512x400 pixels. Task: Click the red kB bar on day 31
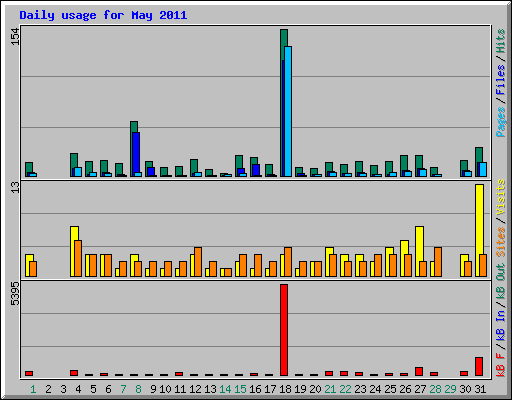tap(479, 367)
